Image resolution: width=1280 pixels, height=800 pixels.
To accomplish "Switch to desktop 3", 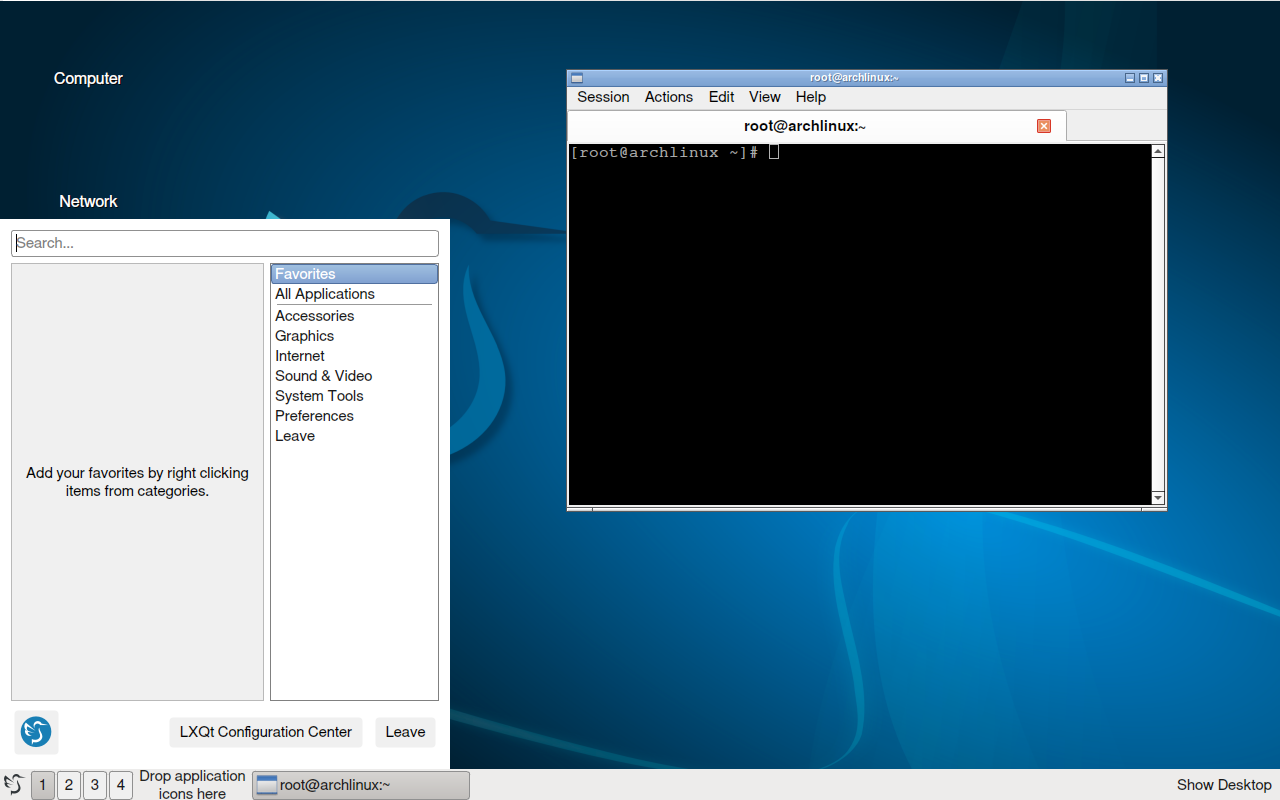I will click(95, 785).
